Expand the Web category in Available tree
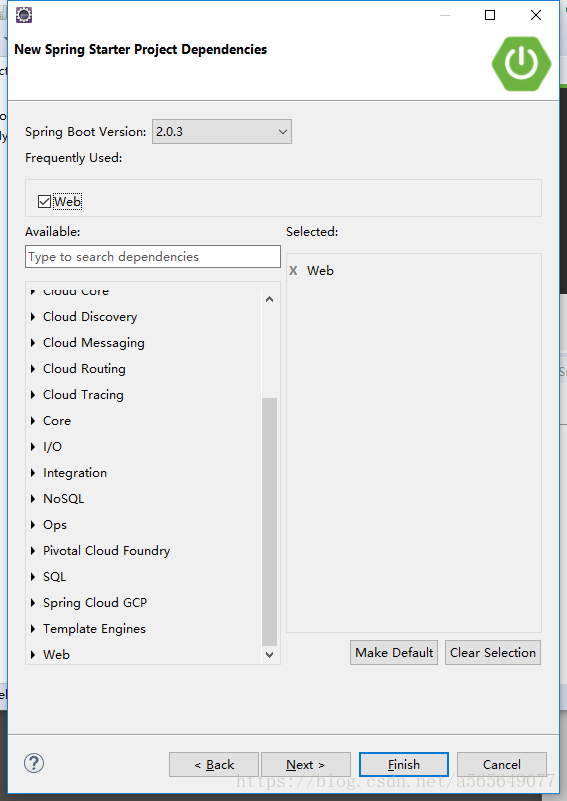Viewport: 567px width, 801px height. pos(33,655)
